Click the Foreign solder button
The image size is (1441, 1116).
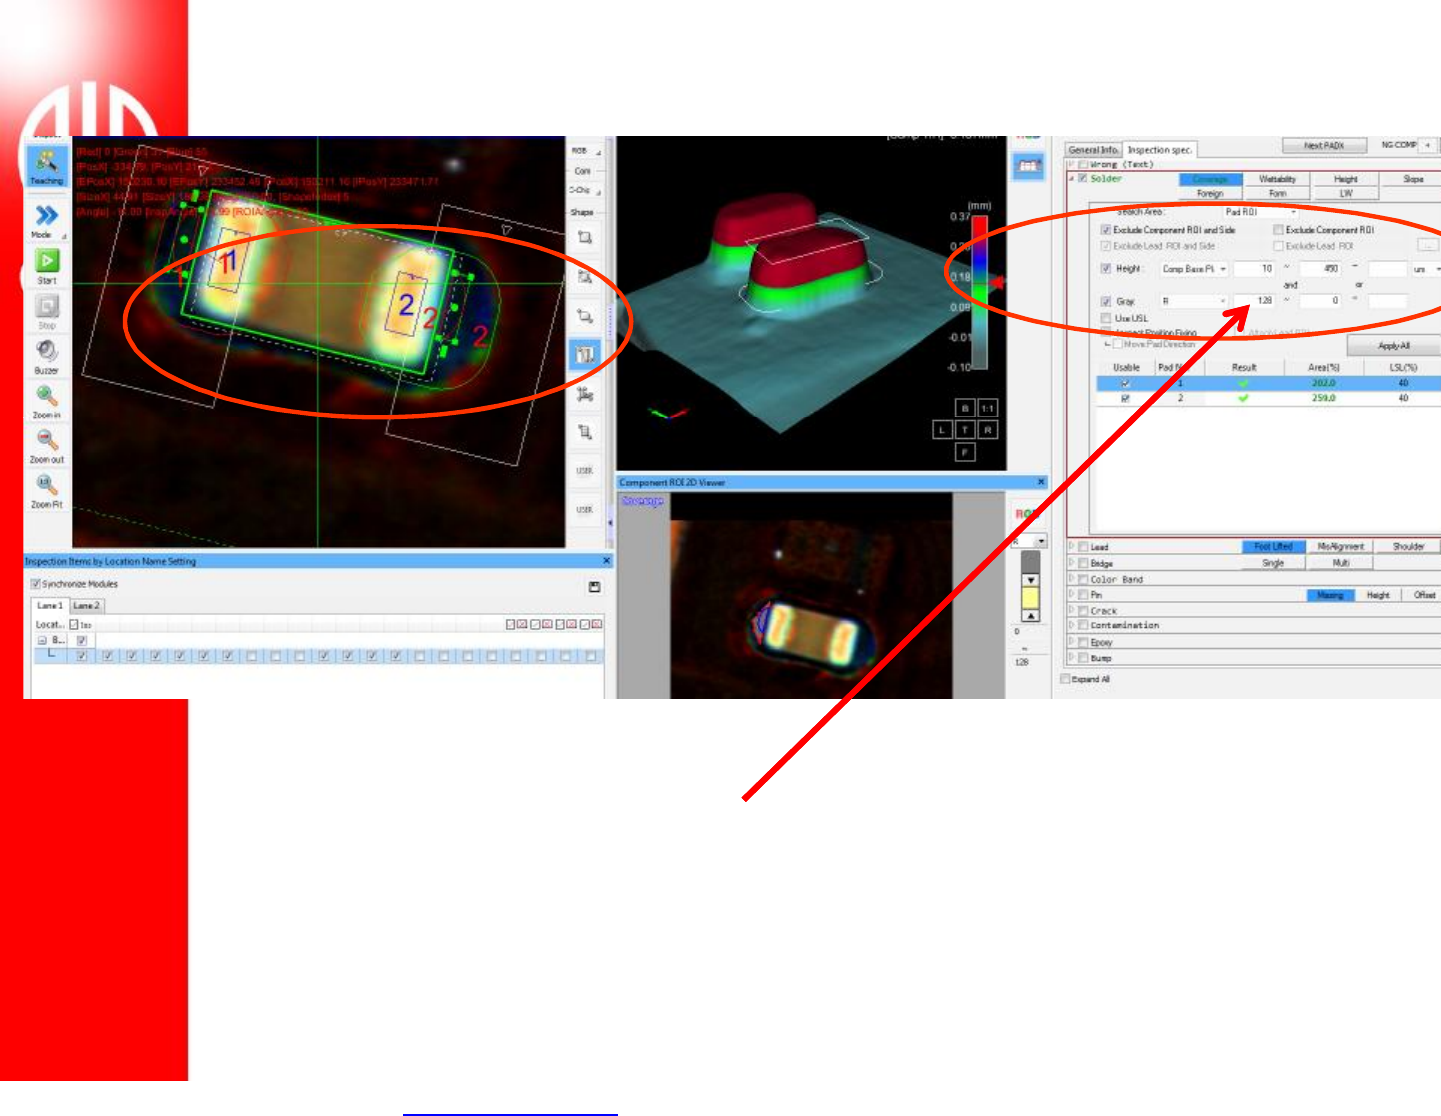click(1210, 193)
